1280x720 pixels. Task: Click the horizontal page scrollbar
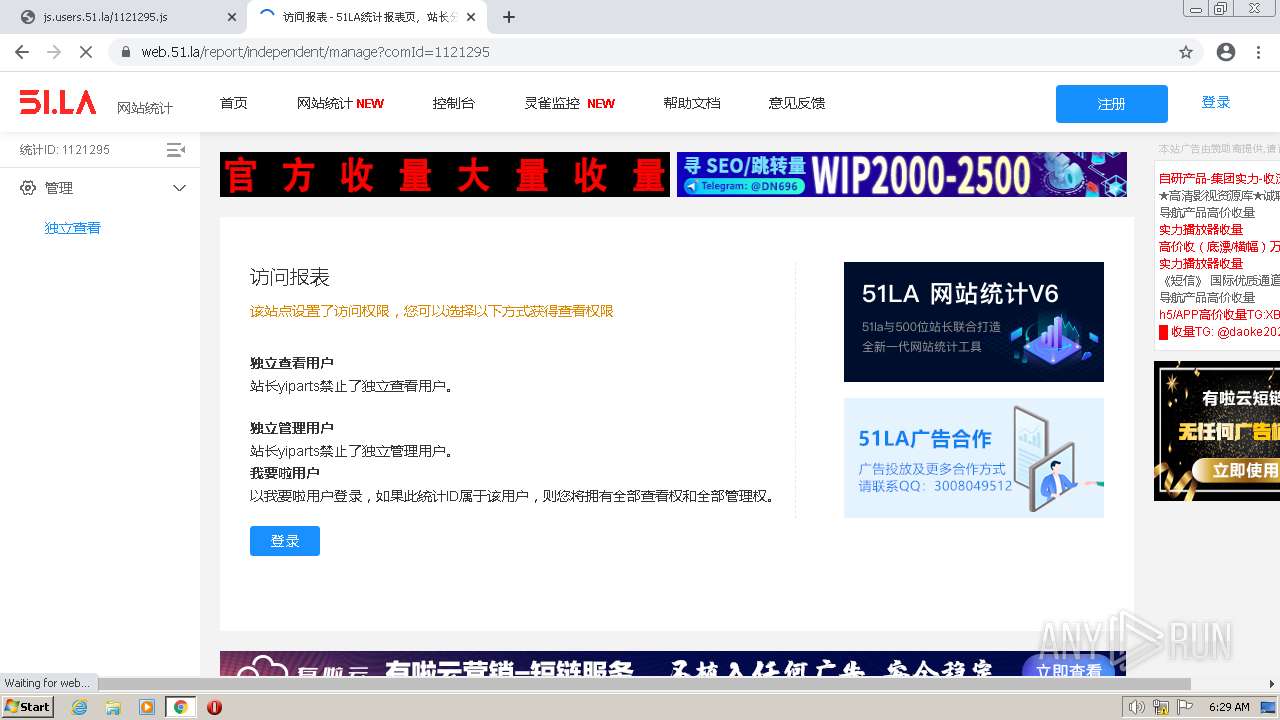(644, 684)
